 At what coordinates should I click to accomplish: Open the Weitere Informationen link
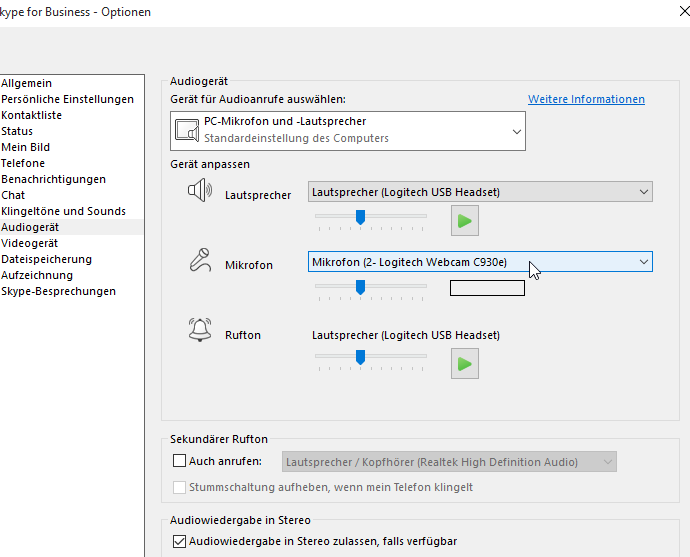coord(586,99)
